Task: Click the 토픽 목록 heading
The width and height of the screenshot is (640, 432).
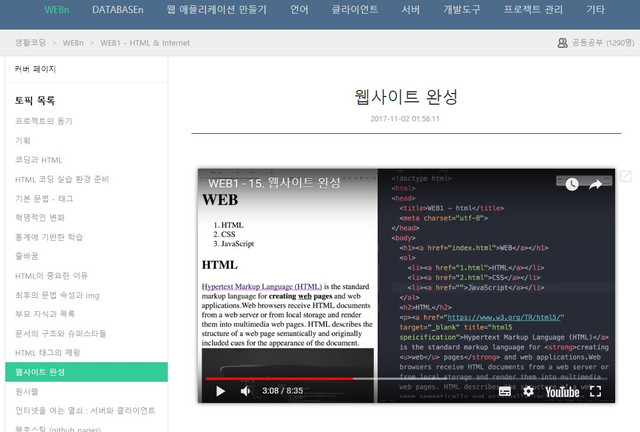Action: [x=35, y=100]
